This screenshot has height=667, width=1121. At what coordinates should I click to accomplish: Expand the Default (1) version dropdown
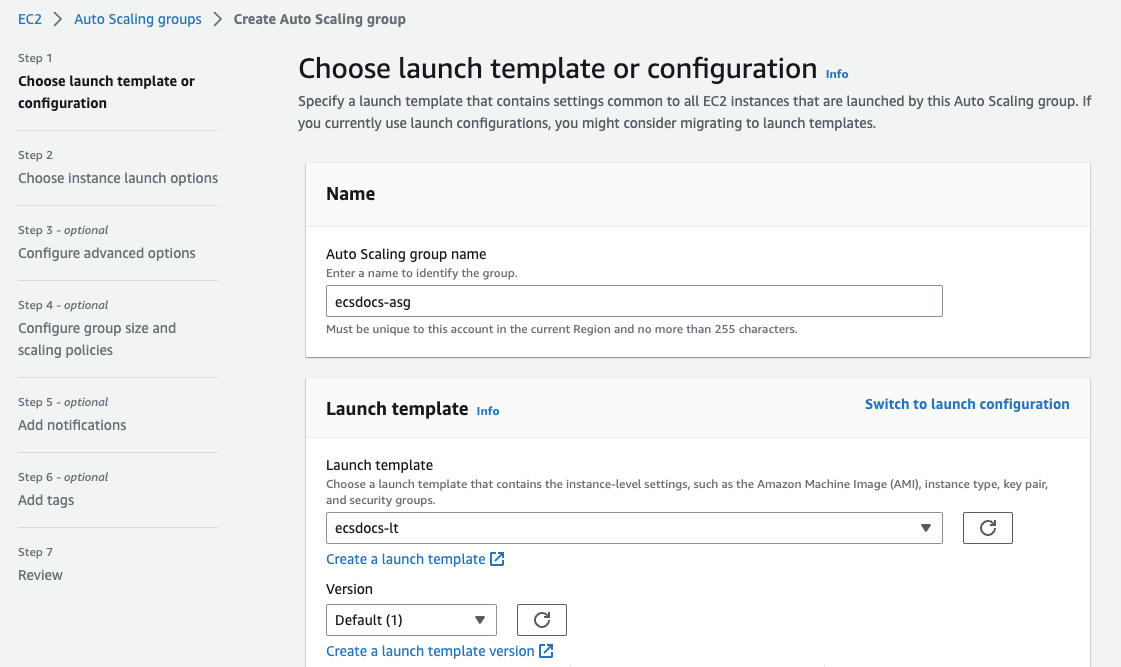click(x=411, y=620)
